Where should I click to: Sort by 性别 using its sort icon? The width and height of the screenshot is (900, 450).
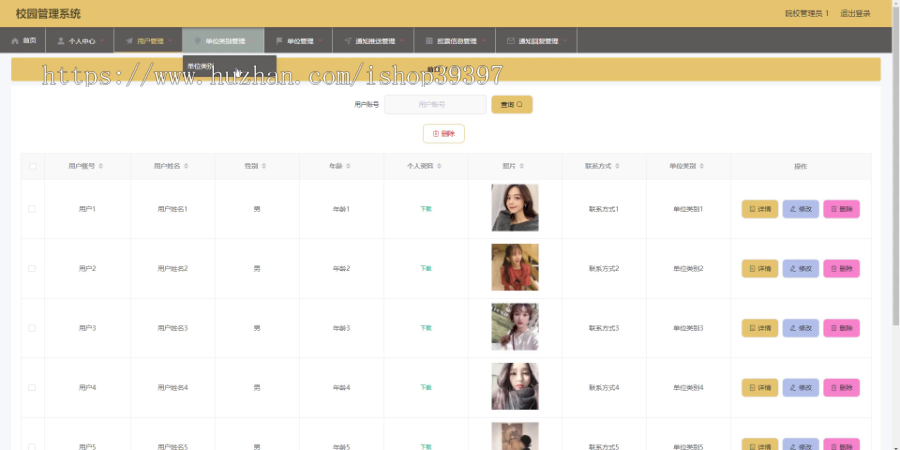(x=263, y=166)
